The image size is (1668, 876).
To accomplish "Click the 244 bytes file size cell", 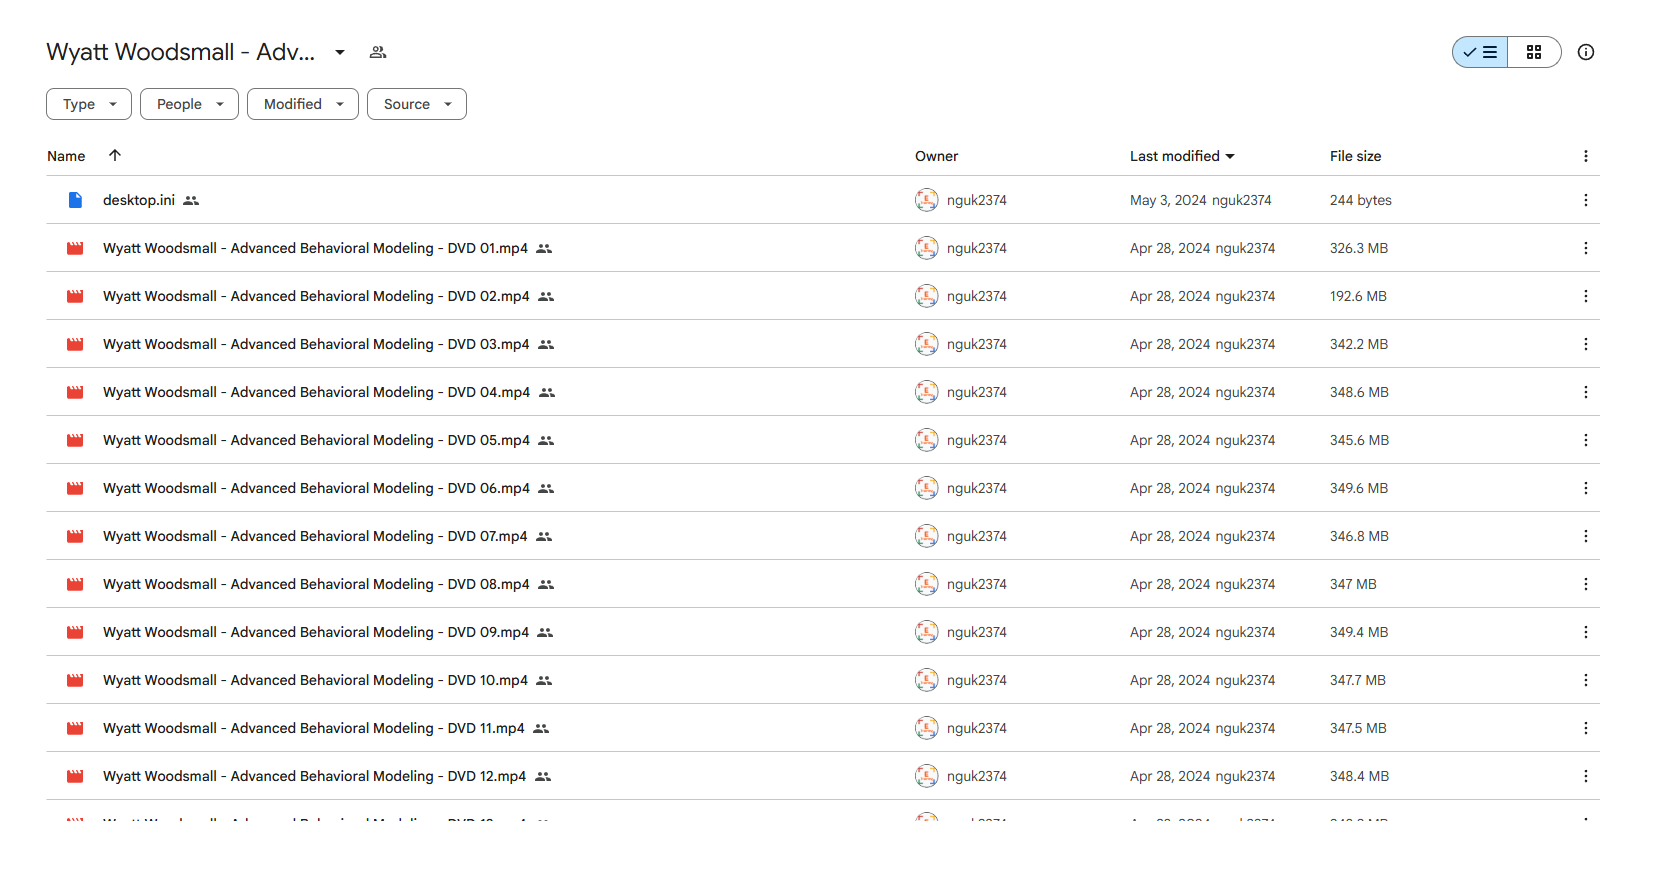I will (x=1361, y=200).
